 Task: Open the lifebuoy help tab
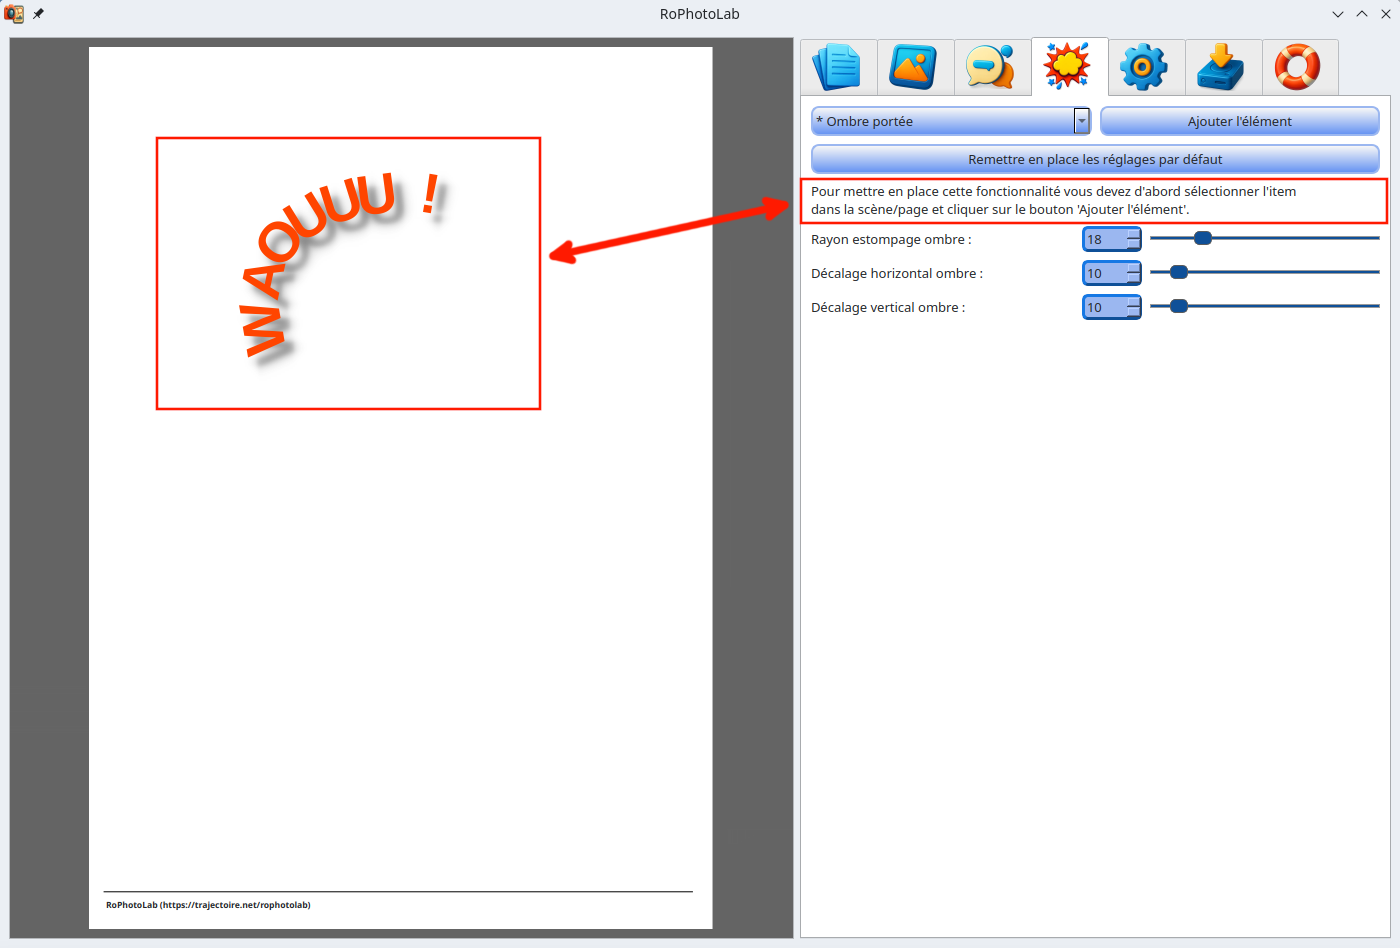tap(1299, 67)
